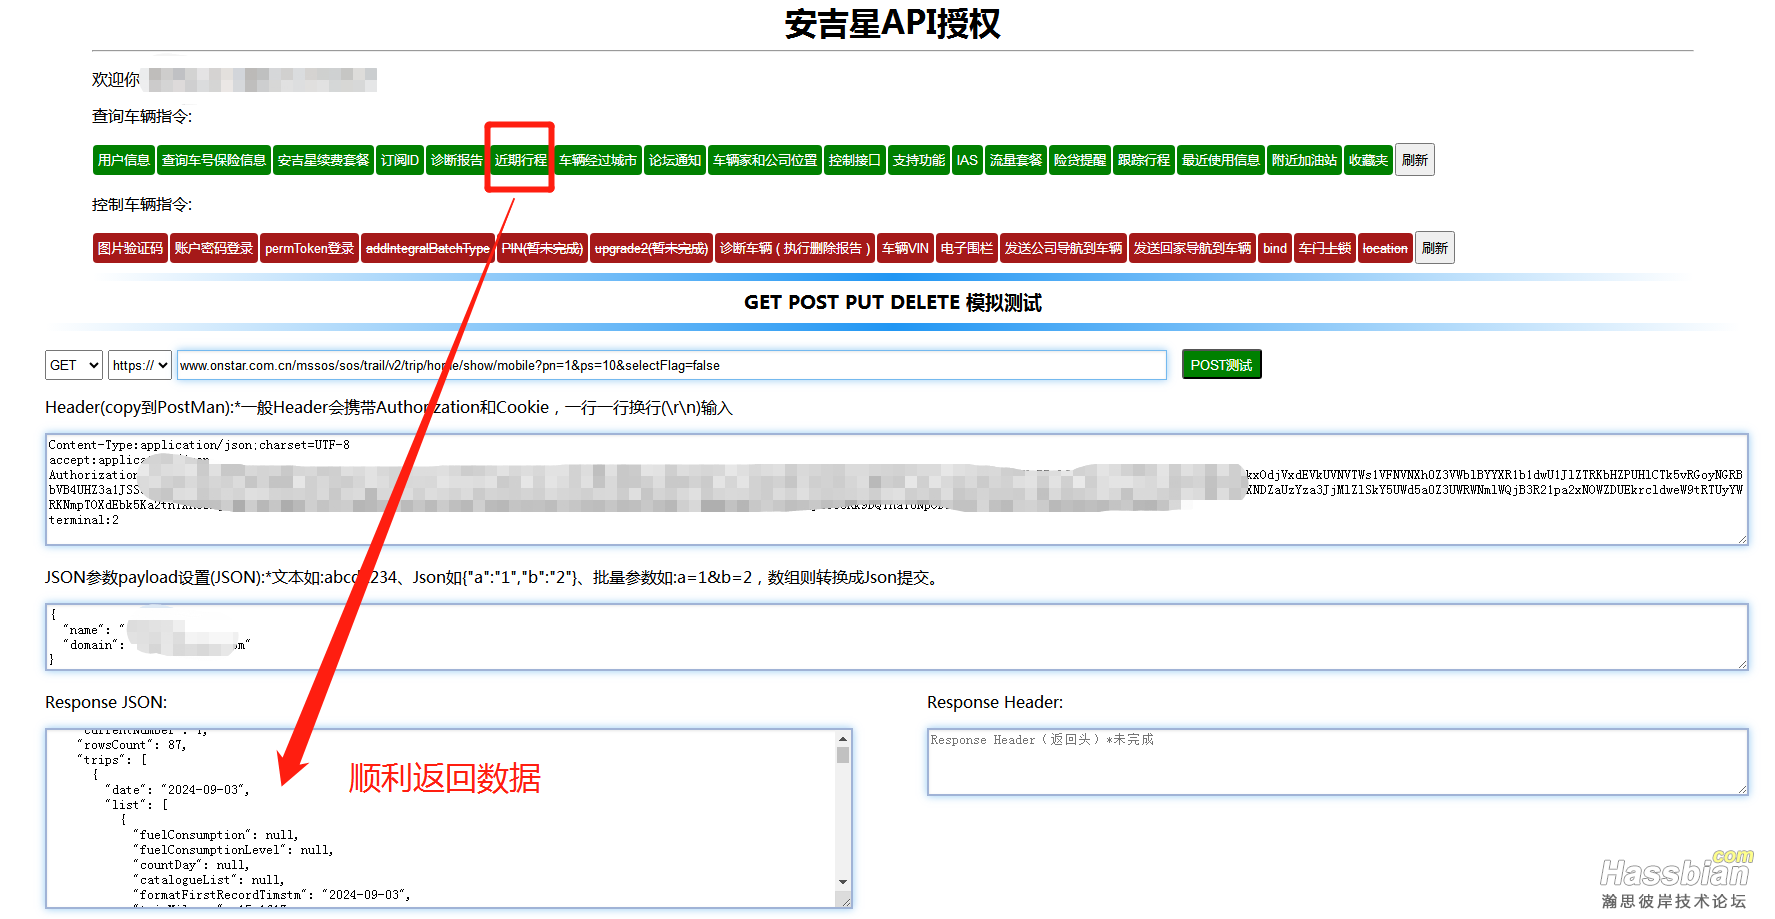1775x919 pixels.
Task: Open 电子围栏 control command
Action: tap(967, 248)
